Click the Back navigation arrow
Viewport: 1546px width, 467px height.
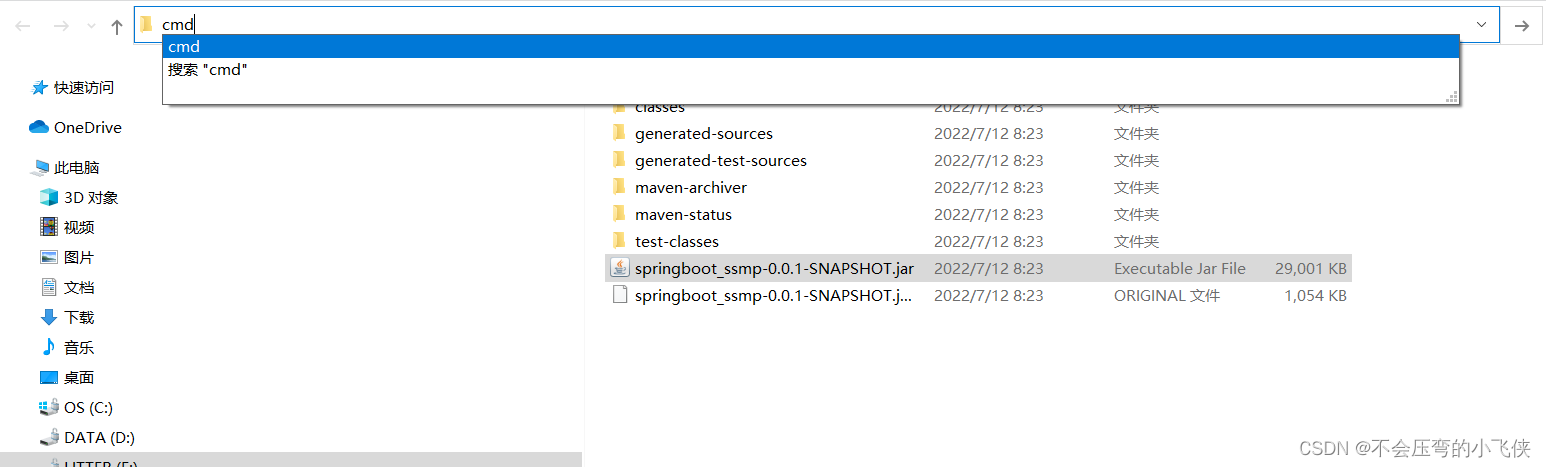tap(23, 26)
